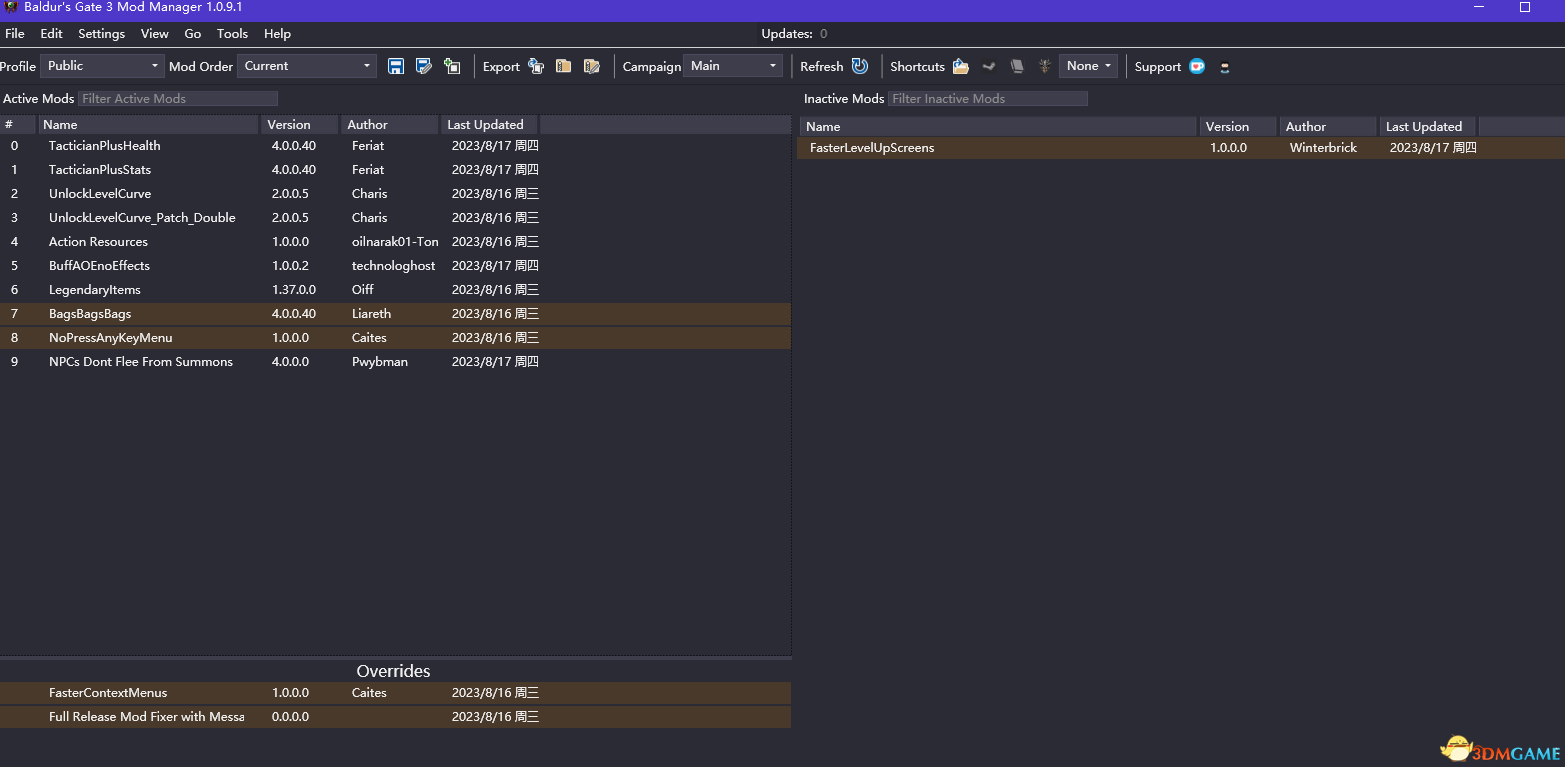Click the export archive as icon

pyautogui.click(x=592, y=66)
